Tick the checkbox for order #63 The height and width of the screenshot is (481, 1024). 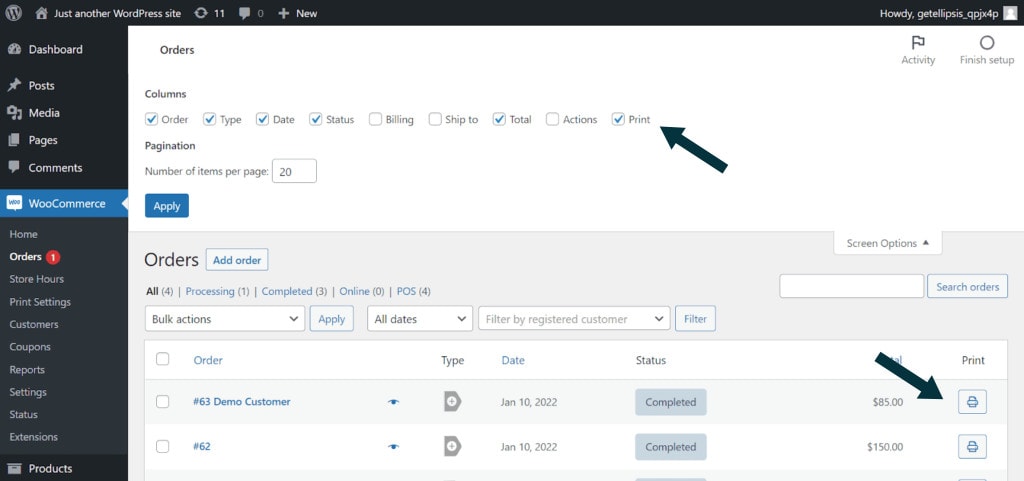[163, 402]
